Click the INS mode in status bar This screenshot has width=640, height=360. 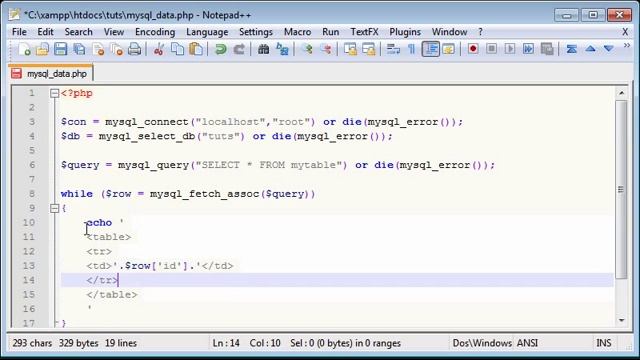[604, 343]
